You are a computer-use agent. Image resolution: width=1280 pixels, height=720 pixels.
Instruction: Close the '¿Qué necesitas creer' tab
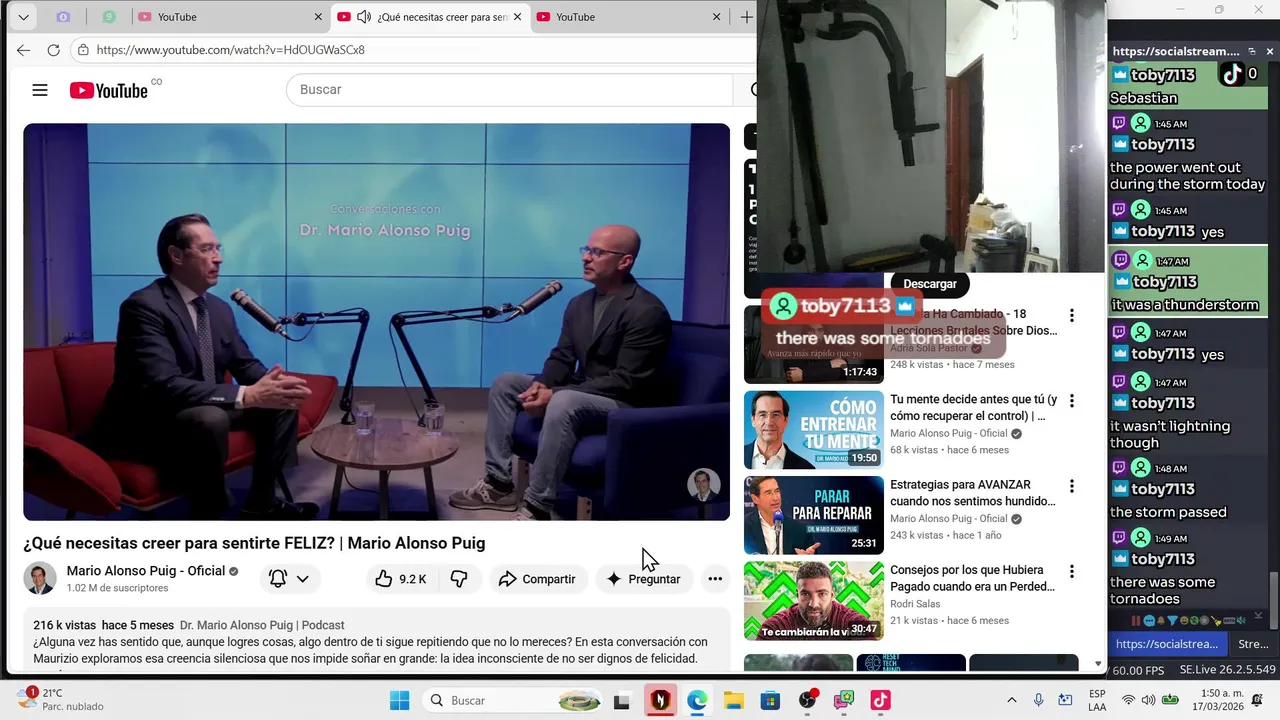coord(517,17)
